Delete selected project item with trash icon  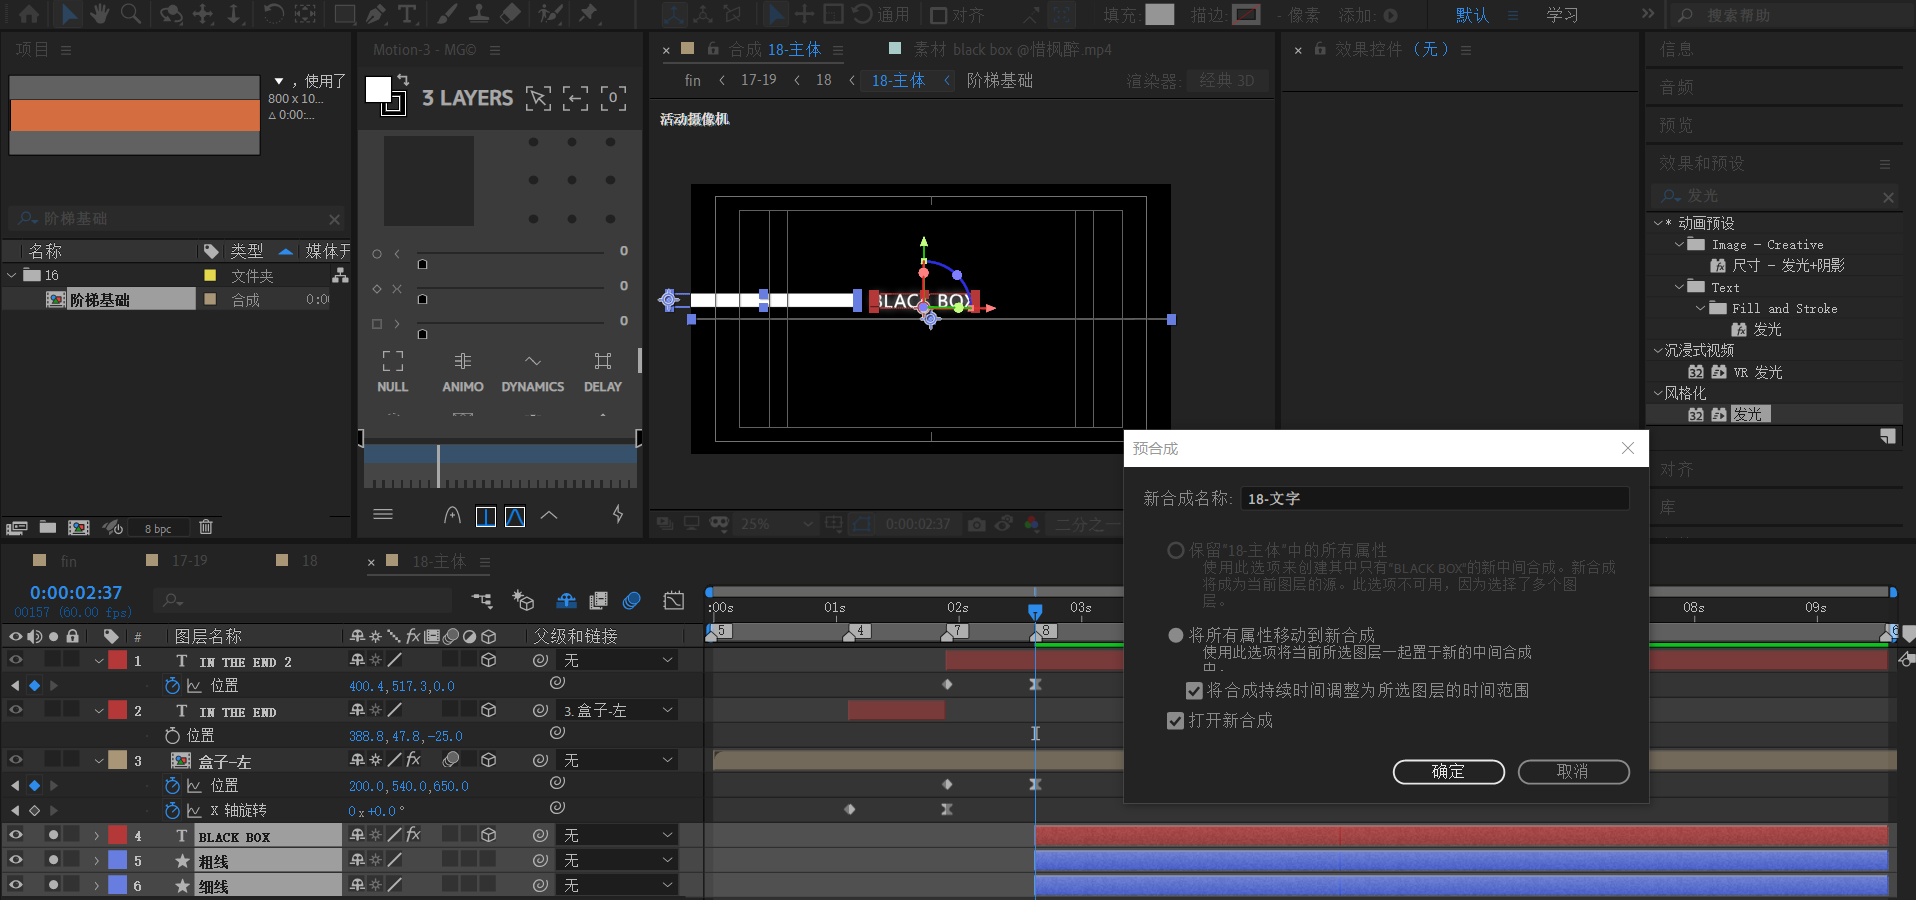tap(206, 527)
